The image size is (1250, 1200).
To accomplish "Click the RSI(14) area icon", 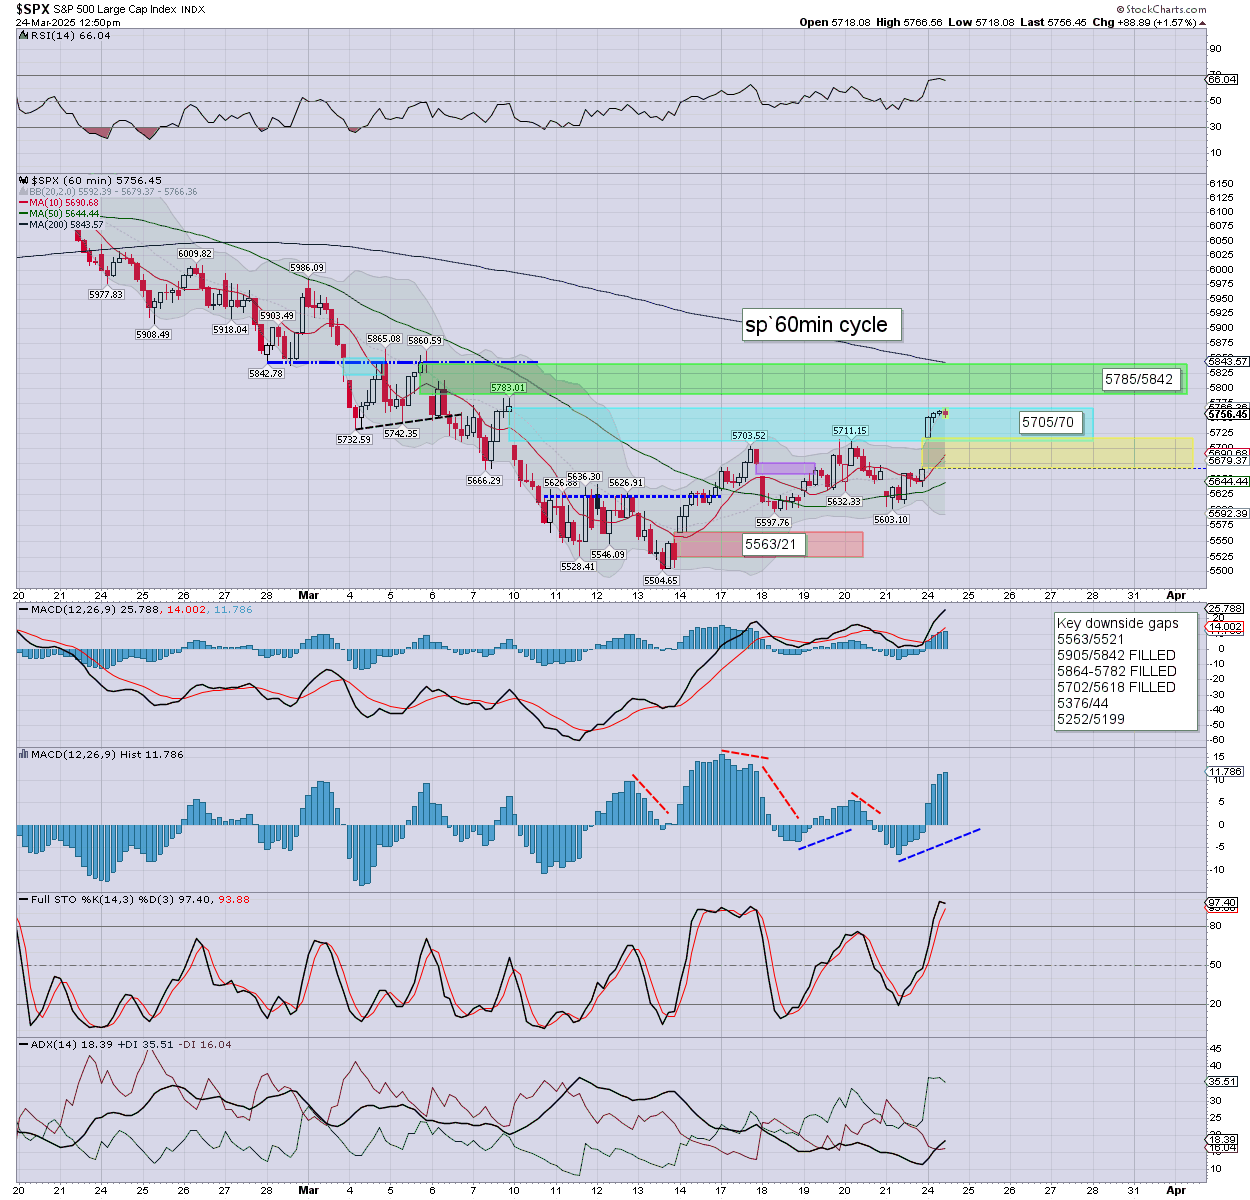I will tap(23, 35).
